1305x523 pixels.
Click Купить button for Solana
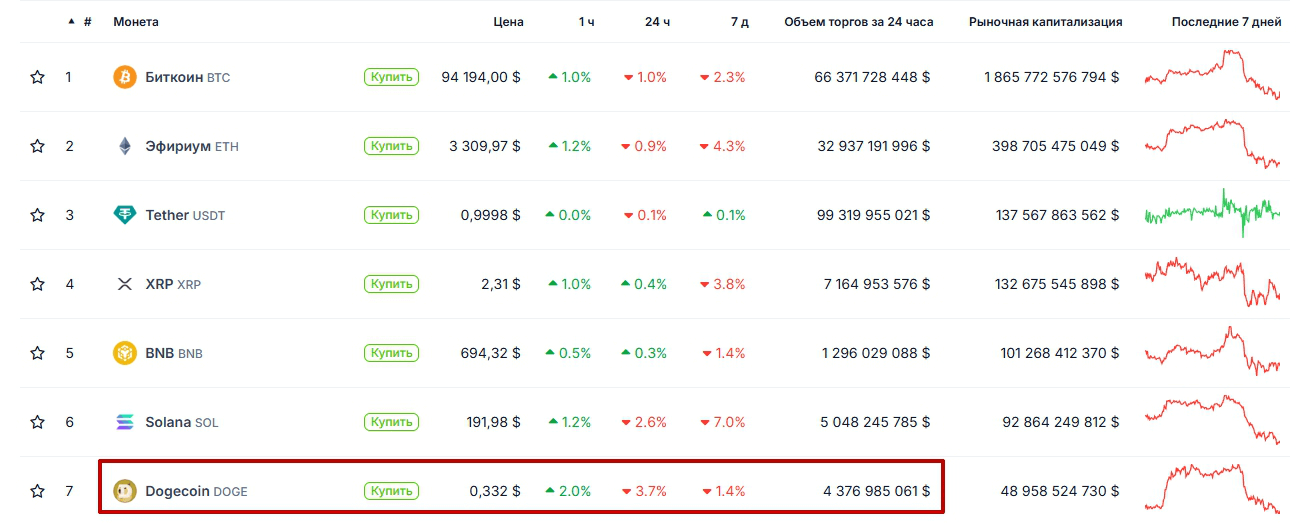coord(391,422)
